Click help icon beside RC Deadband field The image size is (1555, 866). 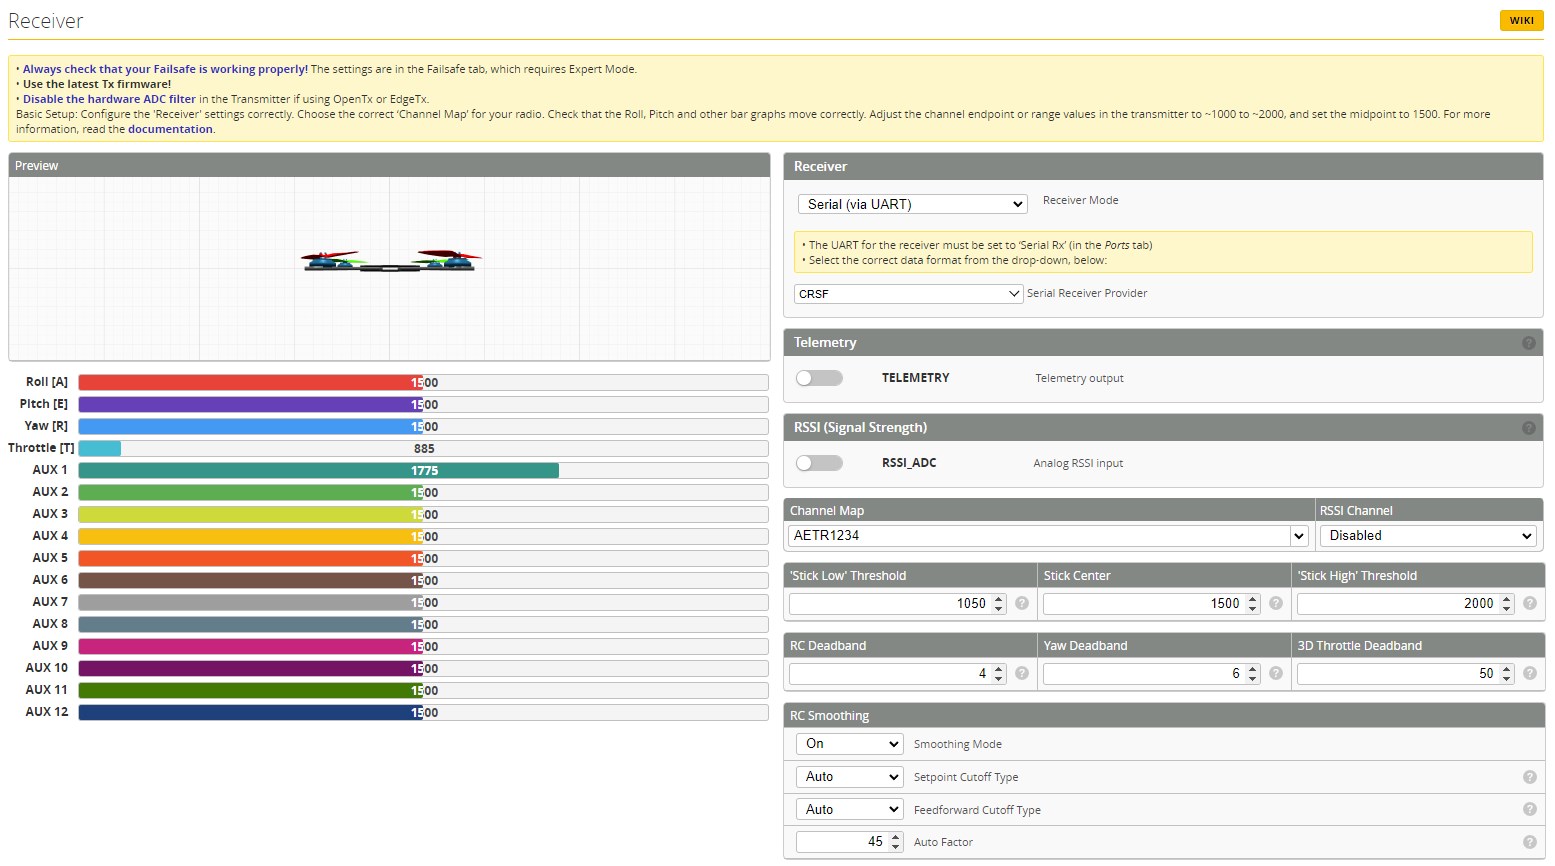pos(1021,673)
